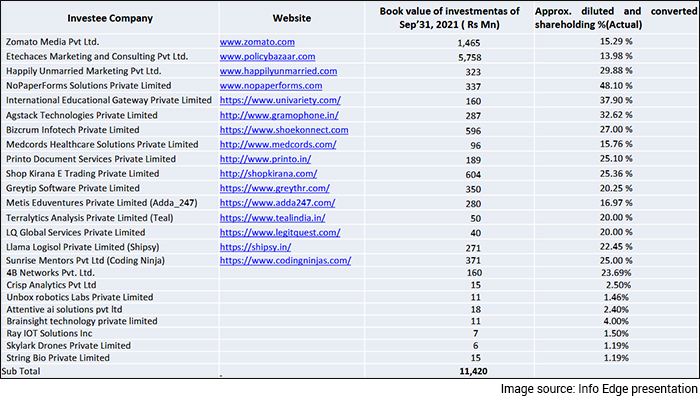The image size is (700, 399).
Task: Select Unbox robotics Labs Private Limited
Action: pyautogui.click(x=79, y=297)
